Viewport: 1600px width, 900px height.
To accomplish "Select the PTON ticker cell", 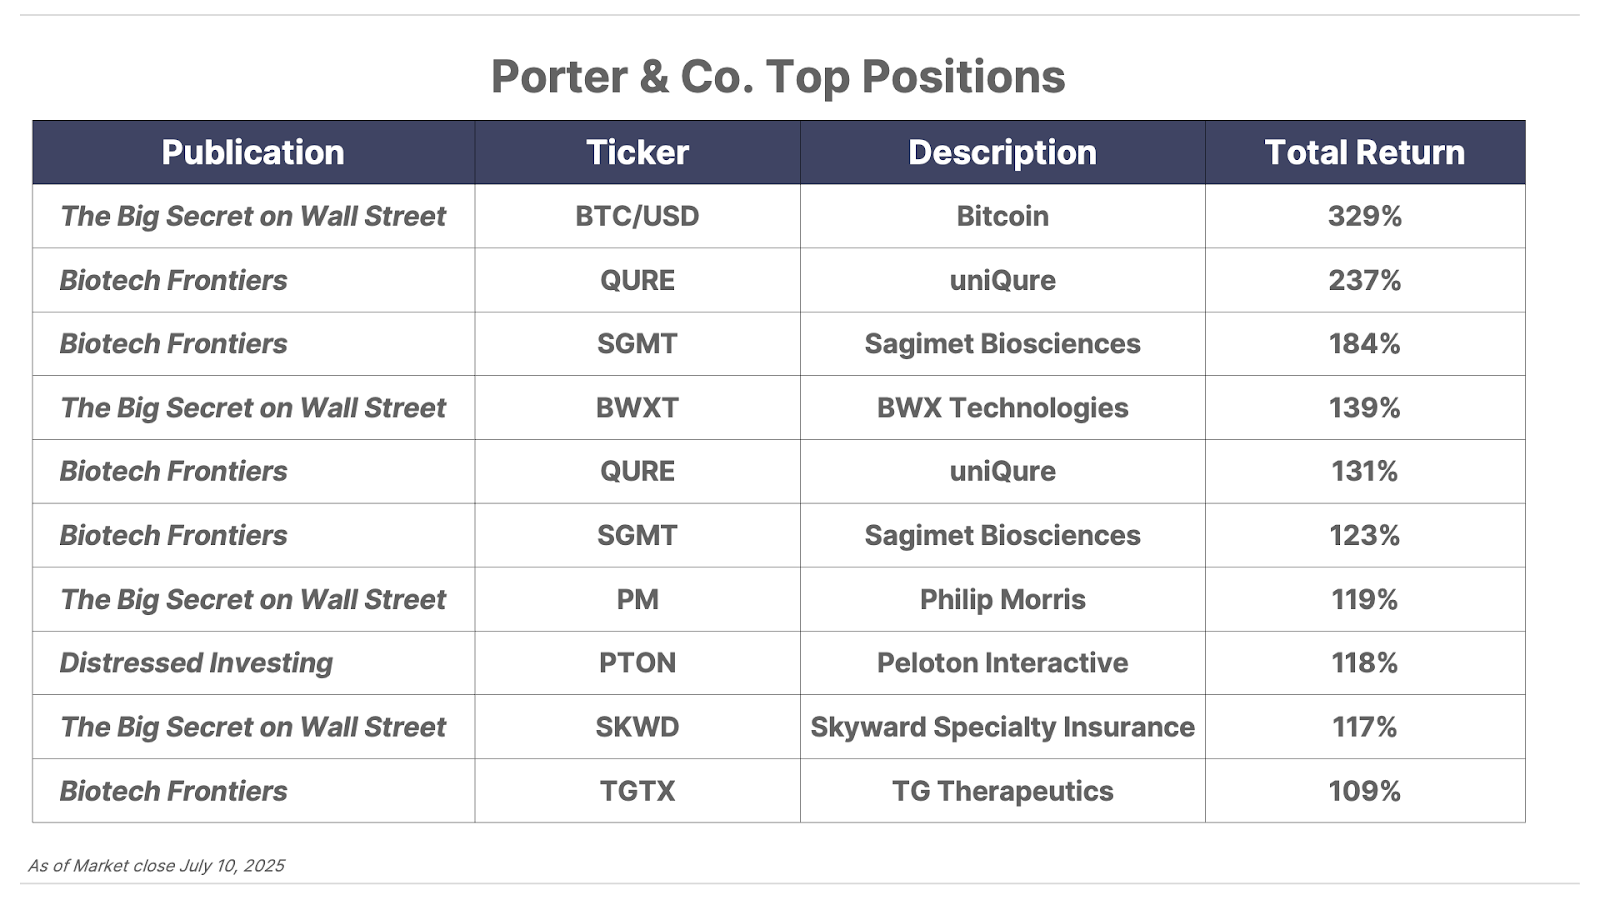I will click(637, 663).
